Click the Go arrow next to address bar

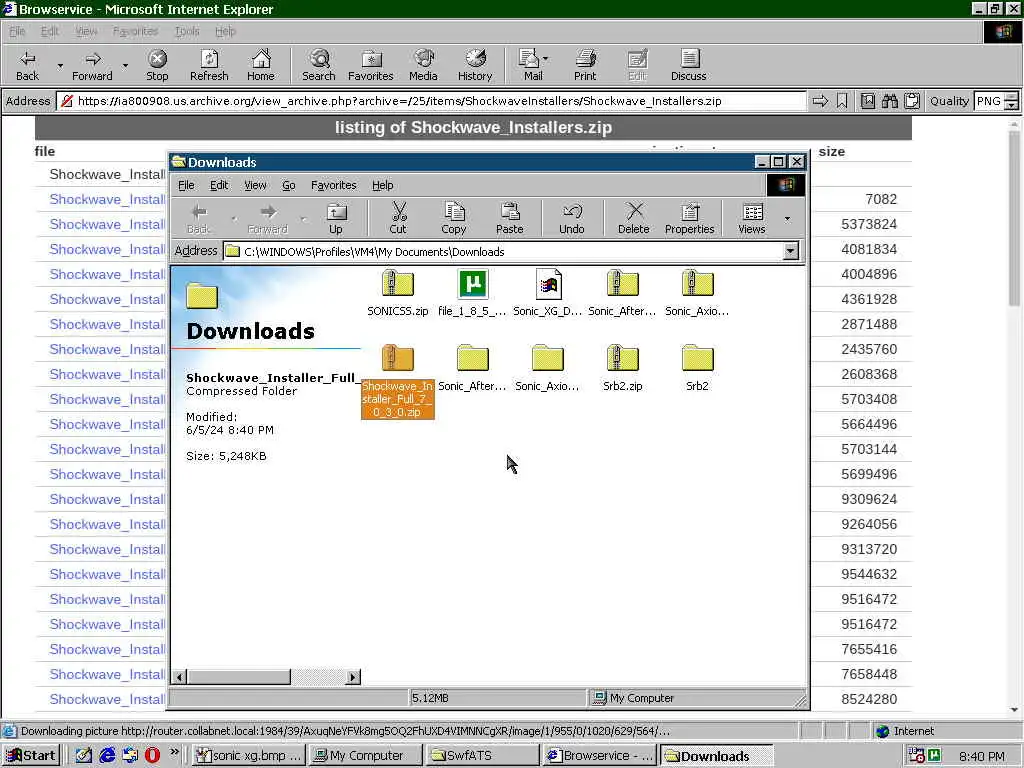820,101
